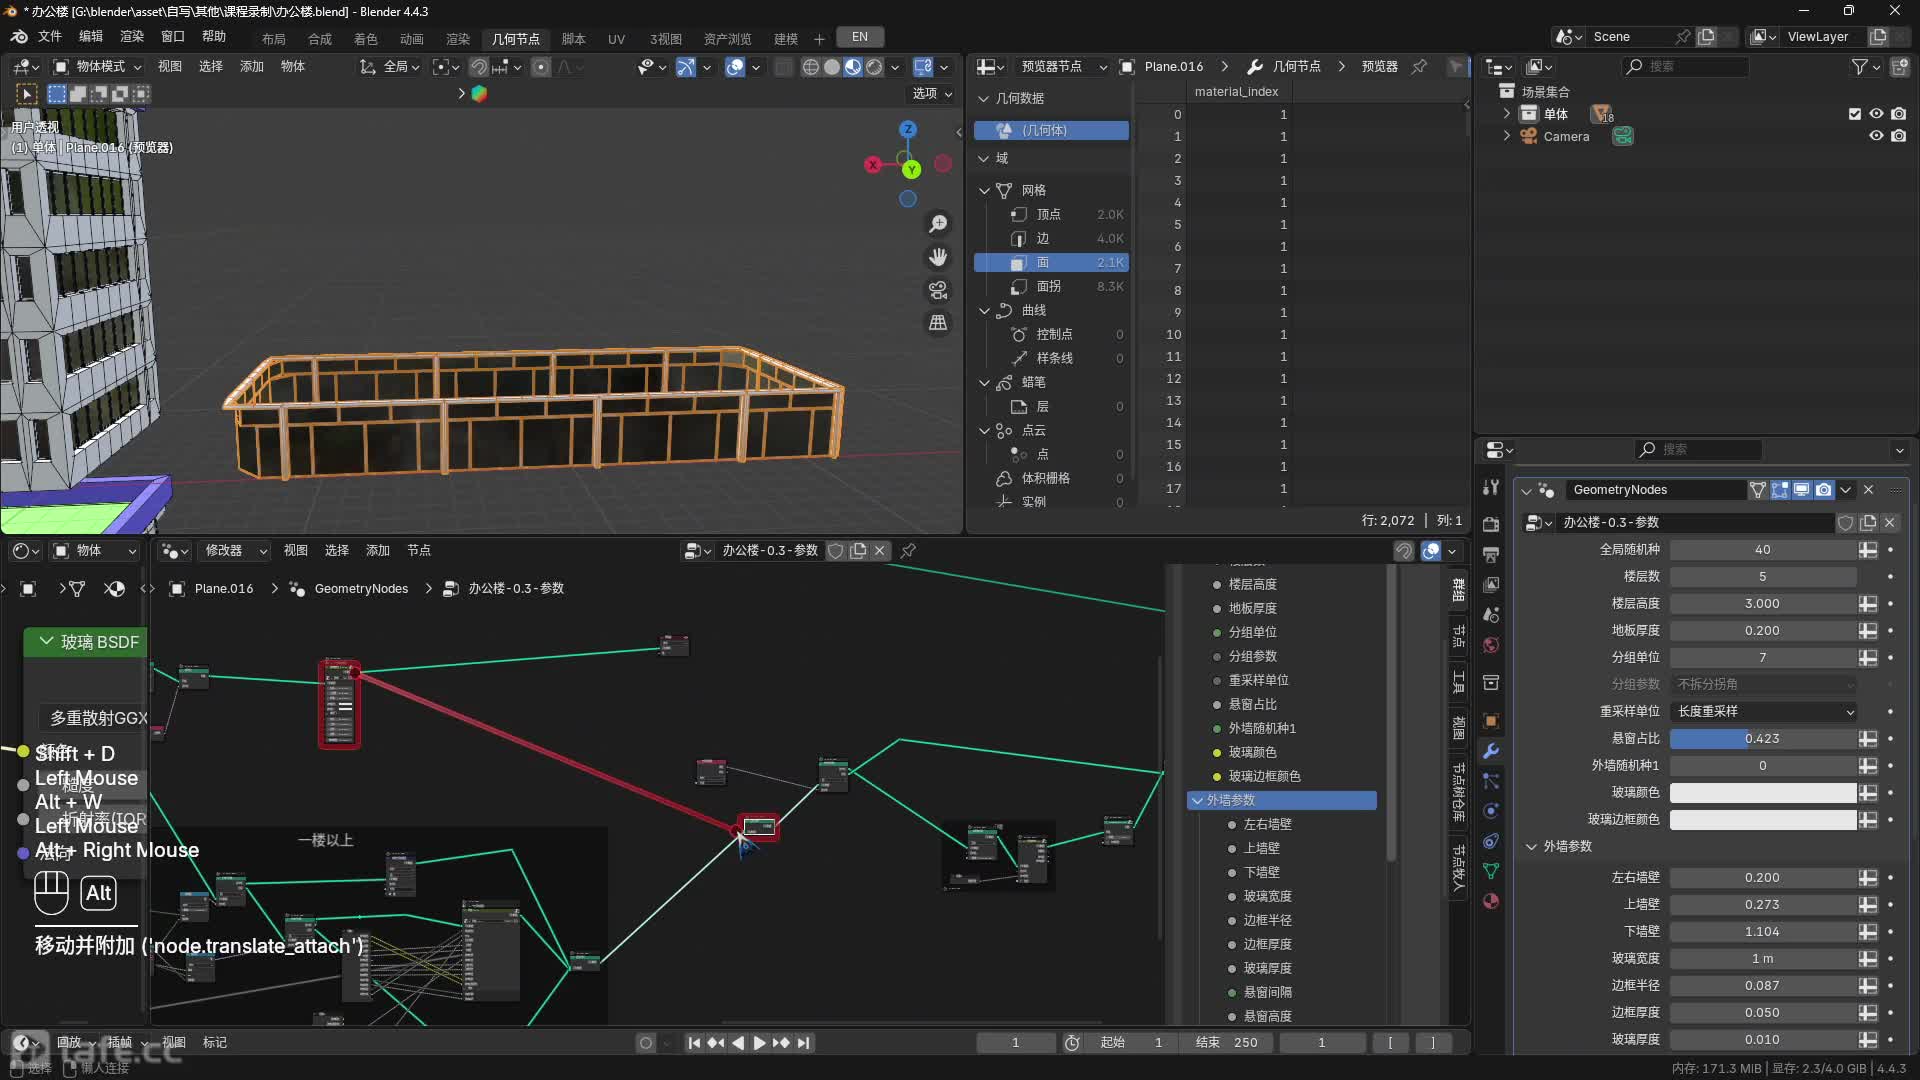Open 重采样单位 dropdown showing 长度重采样

pos(1764,712)
